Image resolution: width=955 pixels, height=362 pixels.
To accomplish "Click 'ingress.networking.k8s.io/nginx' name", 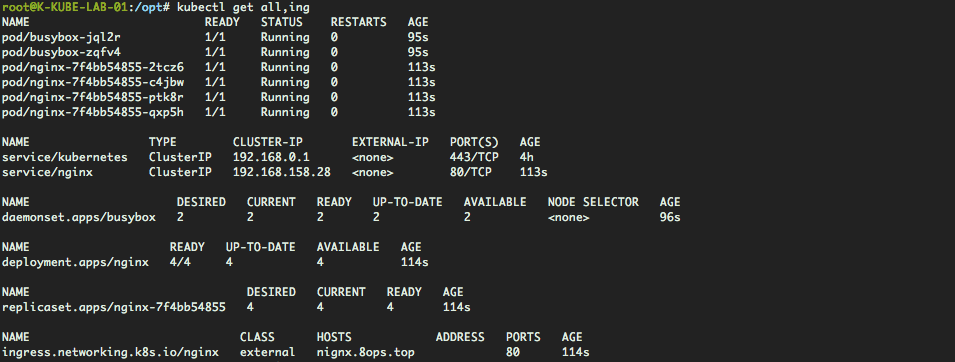I will (110, 352).
